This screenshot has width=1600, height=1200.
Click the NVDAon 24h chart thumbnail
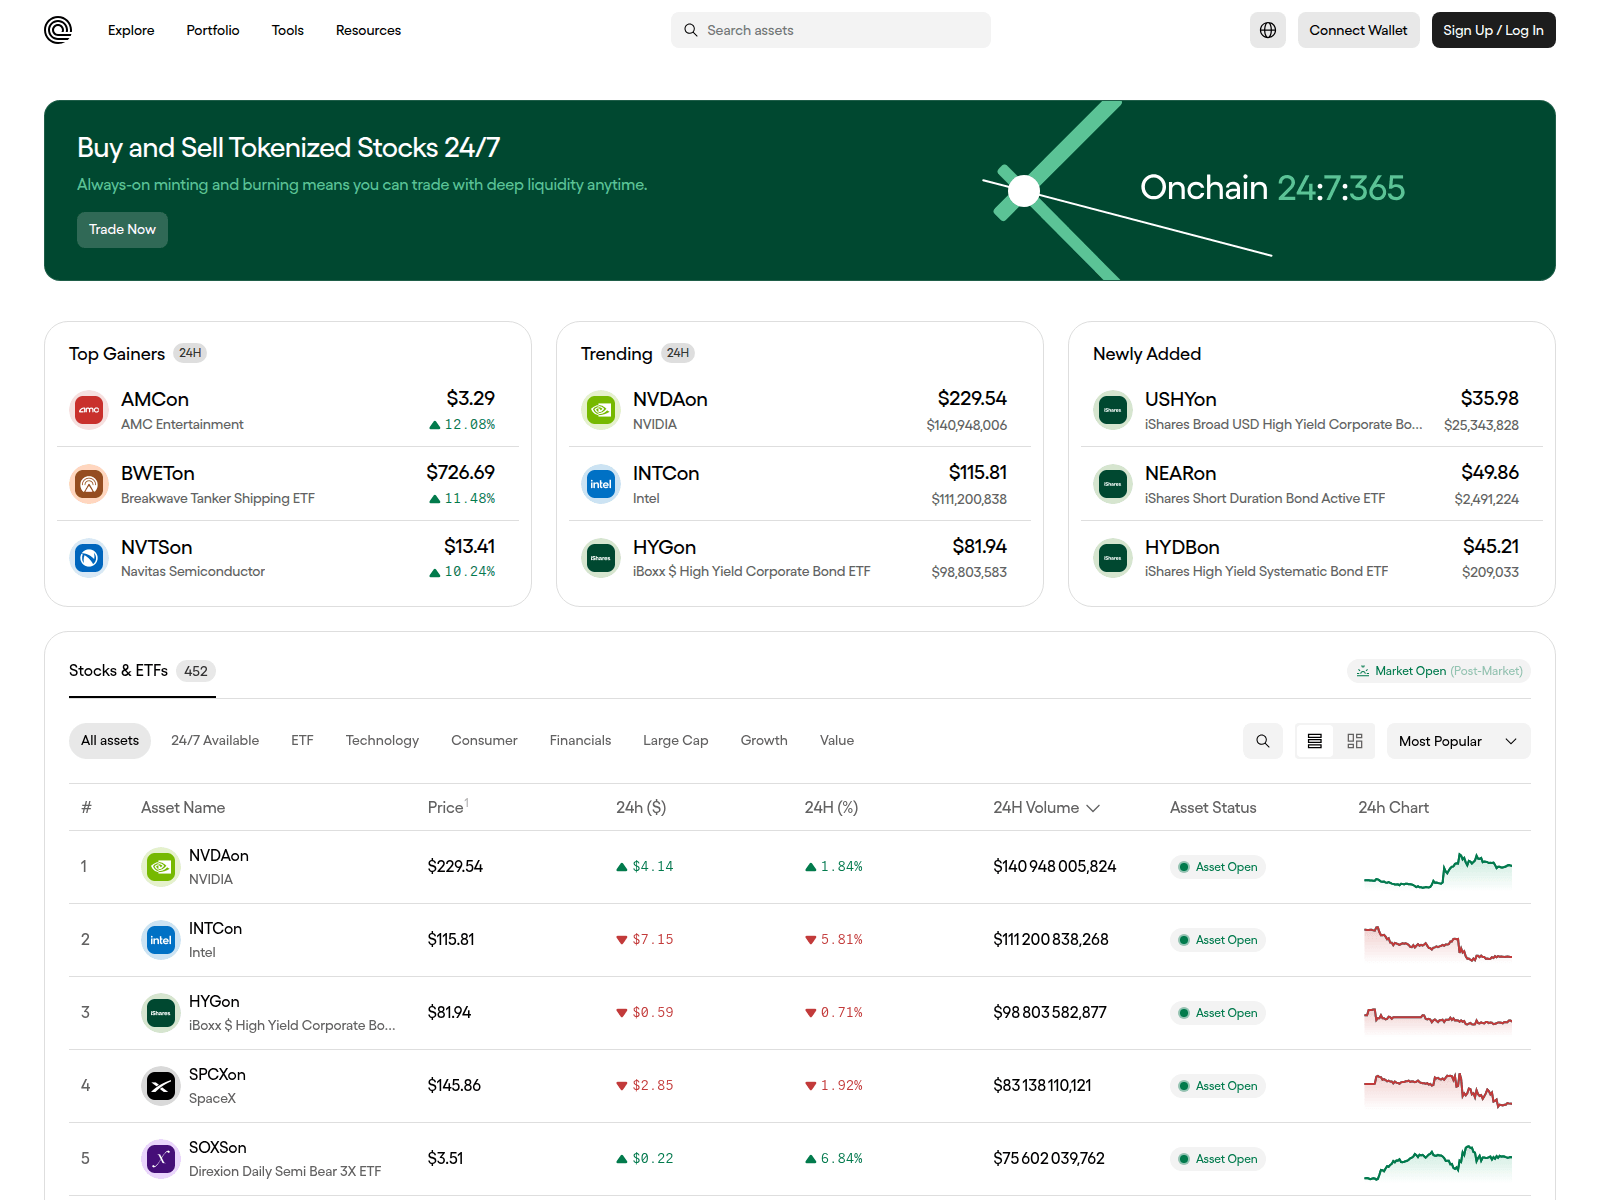tap(1438, 868)
